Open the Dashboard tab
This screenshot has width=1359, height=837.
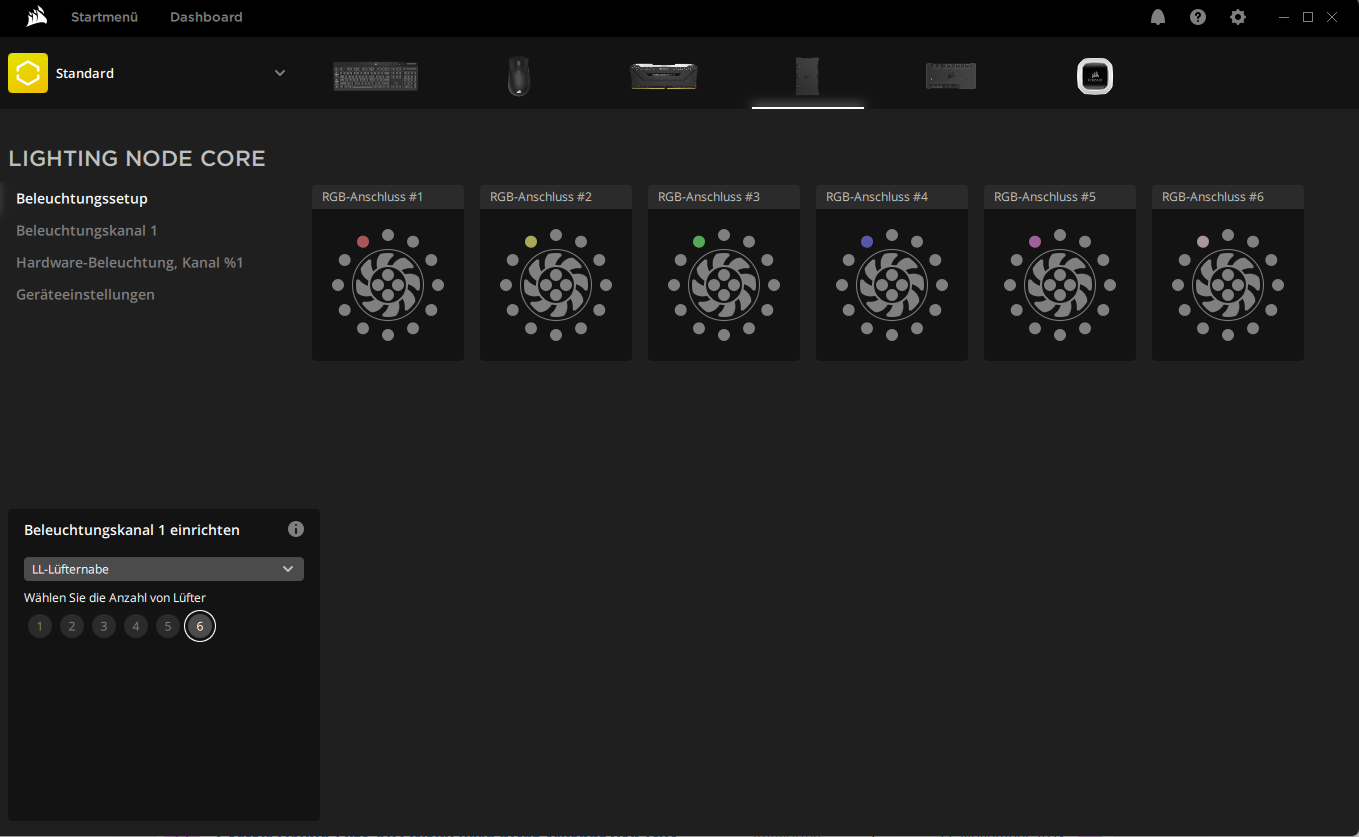(x=206, y=17)
